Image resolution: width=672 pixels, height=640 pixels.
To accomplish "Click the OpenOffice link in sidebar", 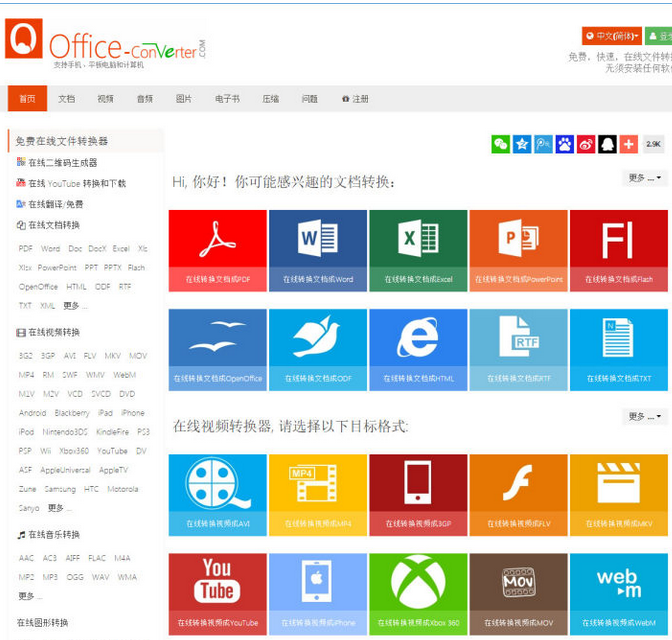I will coord(38,286).
